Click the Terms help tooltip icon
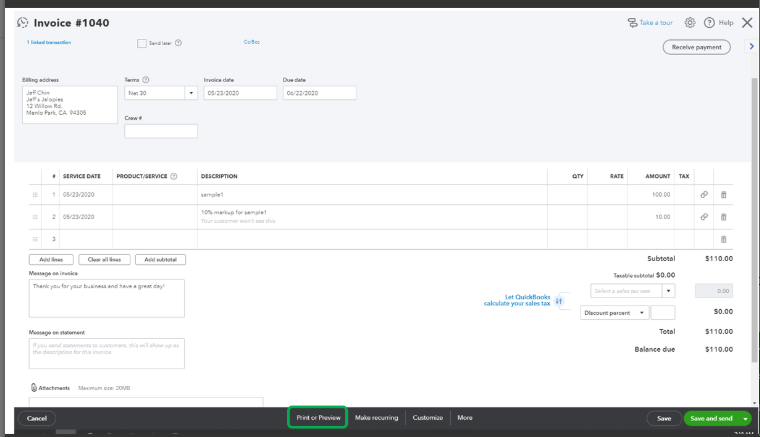Image resolution: width=760 pixels, height=437 pixels. pyautogui.click(x=146, y=79)
